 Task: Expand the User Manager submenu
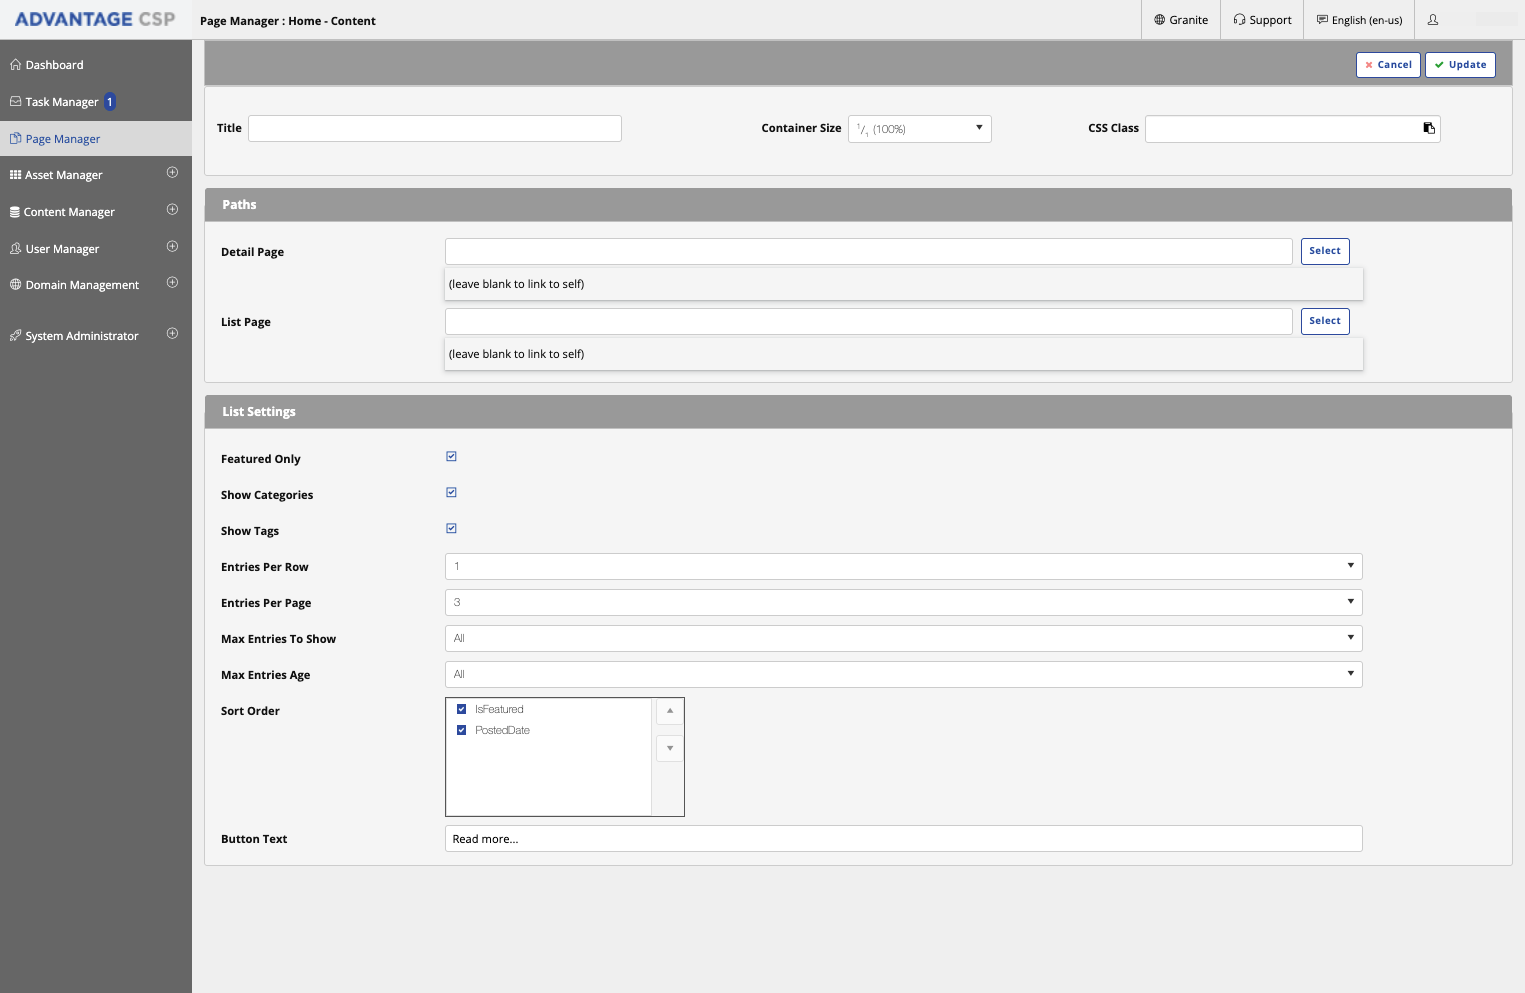click(172, 247)
